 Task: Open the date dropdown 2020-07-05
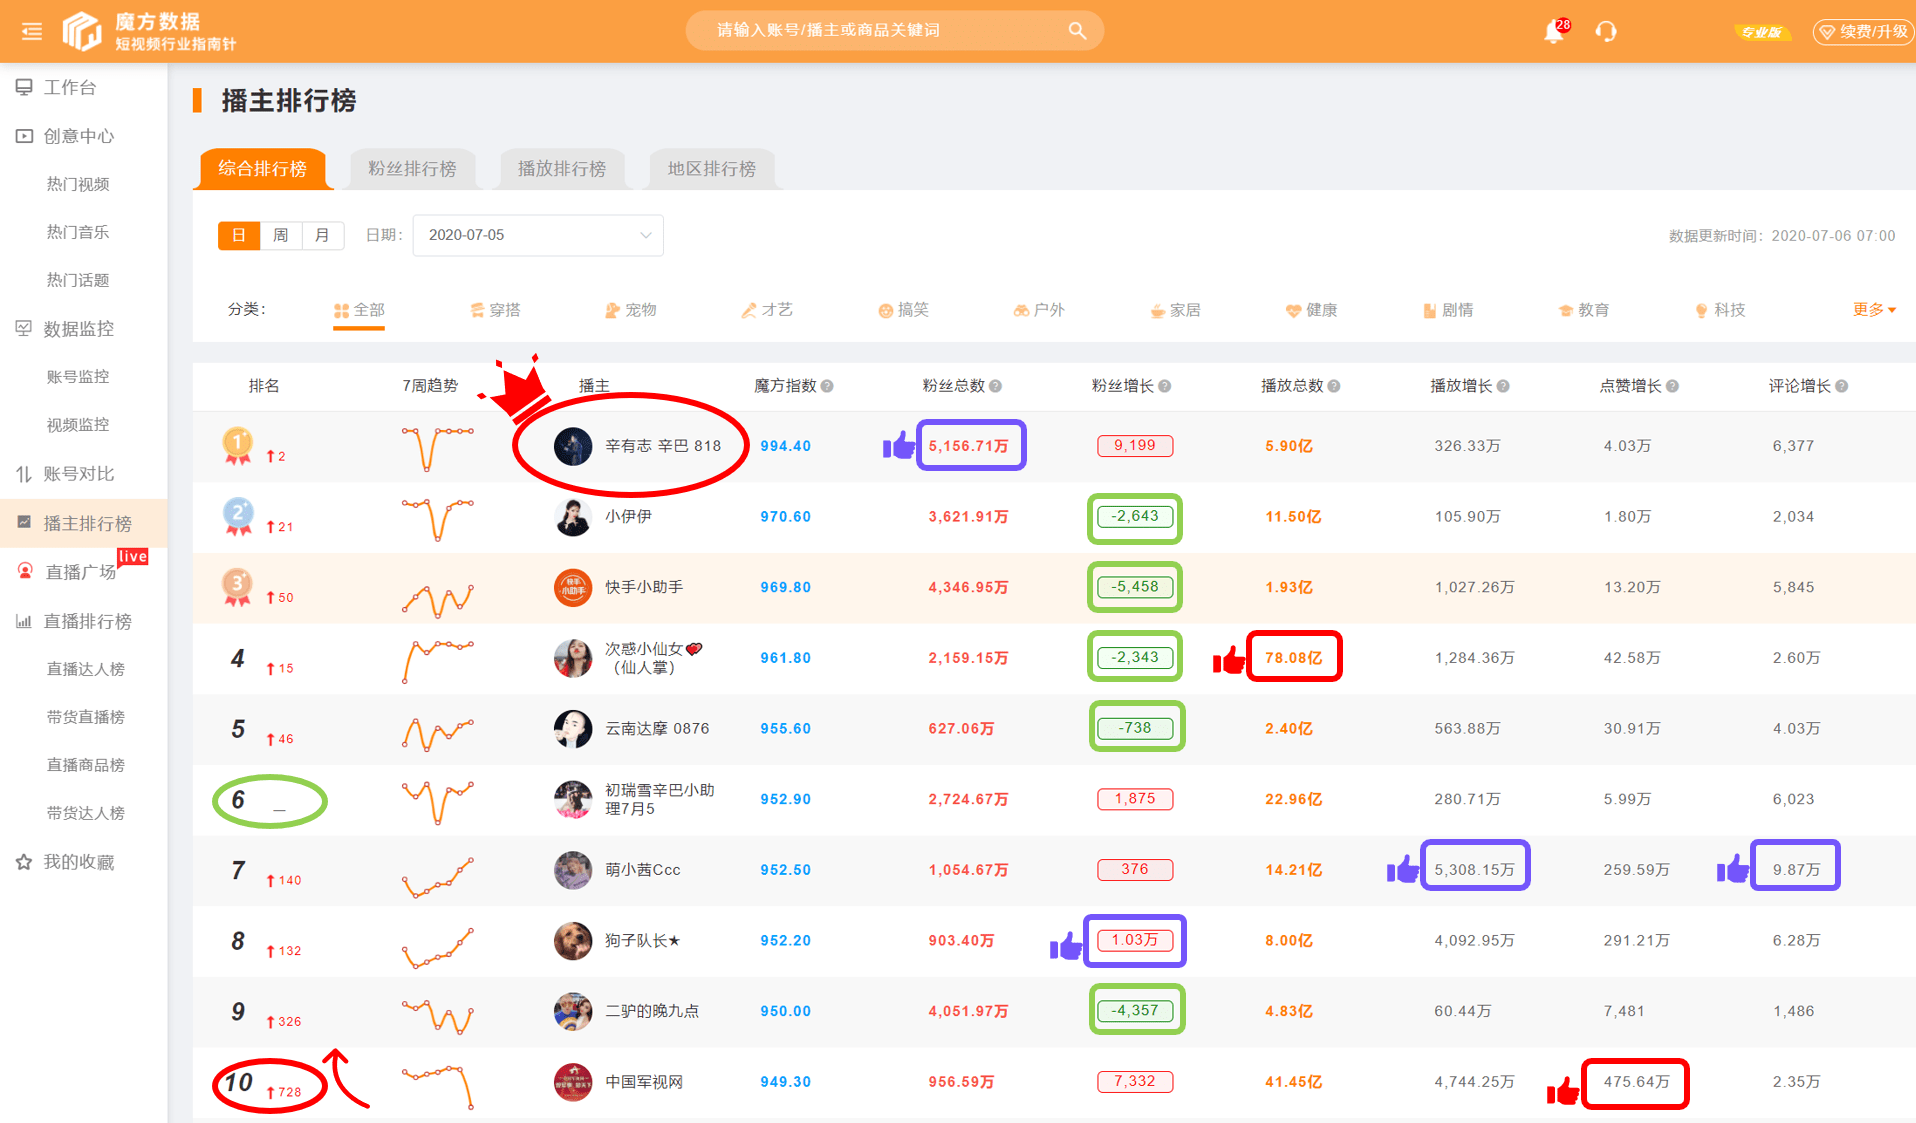coord(538,235)
